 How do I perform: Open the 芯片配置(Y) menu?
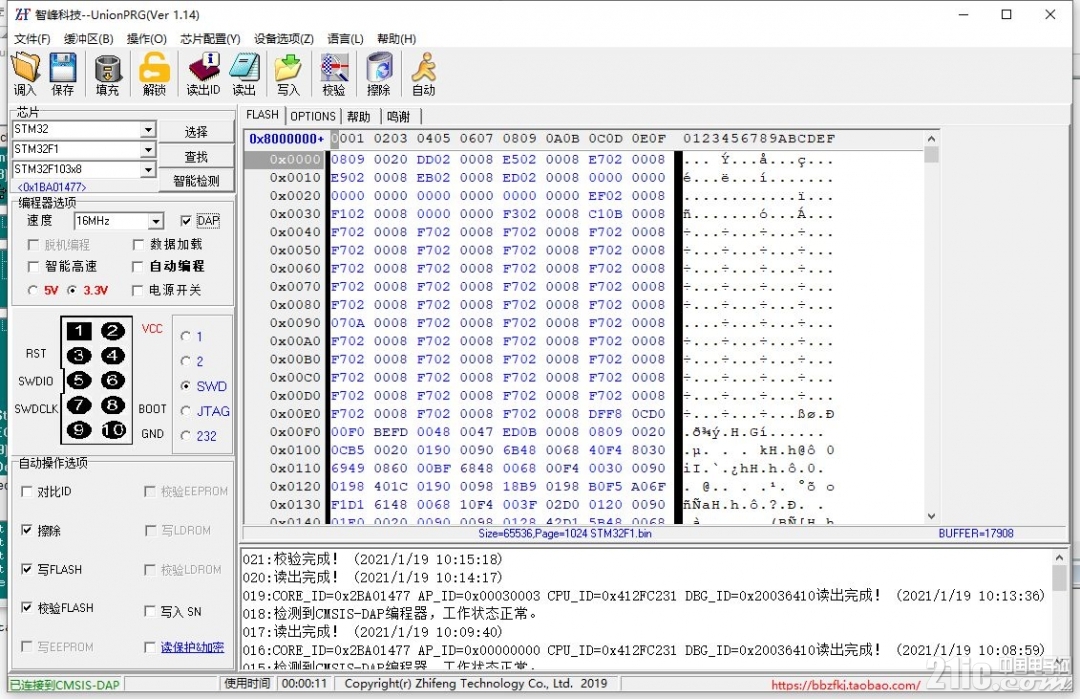point(210,39)
